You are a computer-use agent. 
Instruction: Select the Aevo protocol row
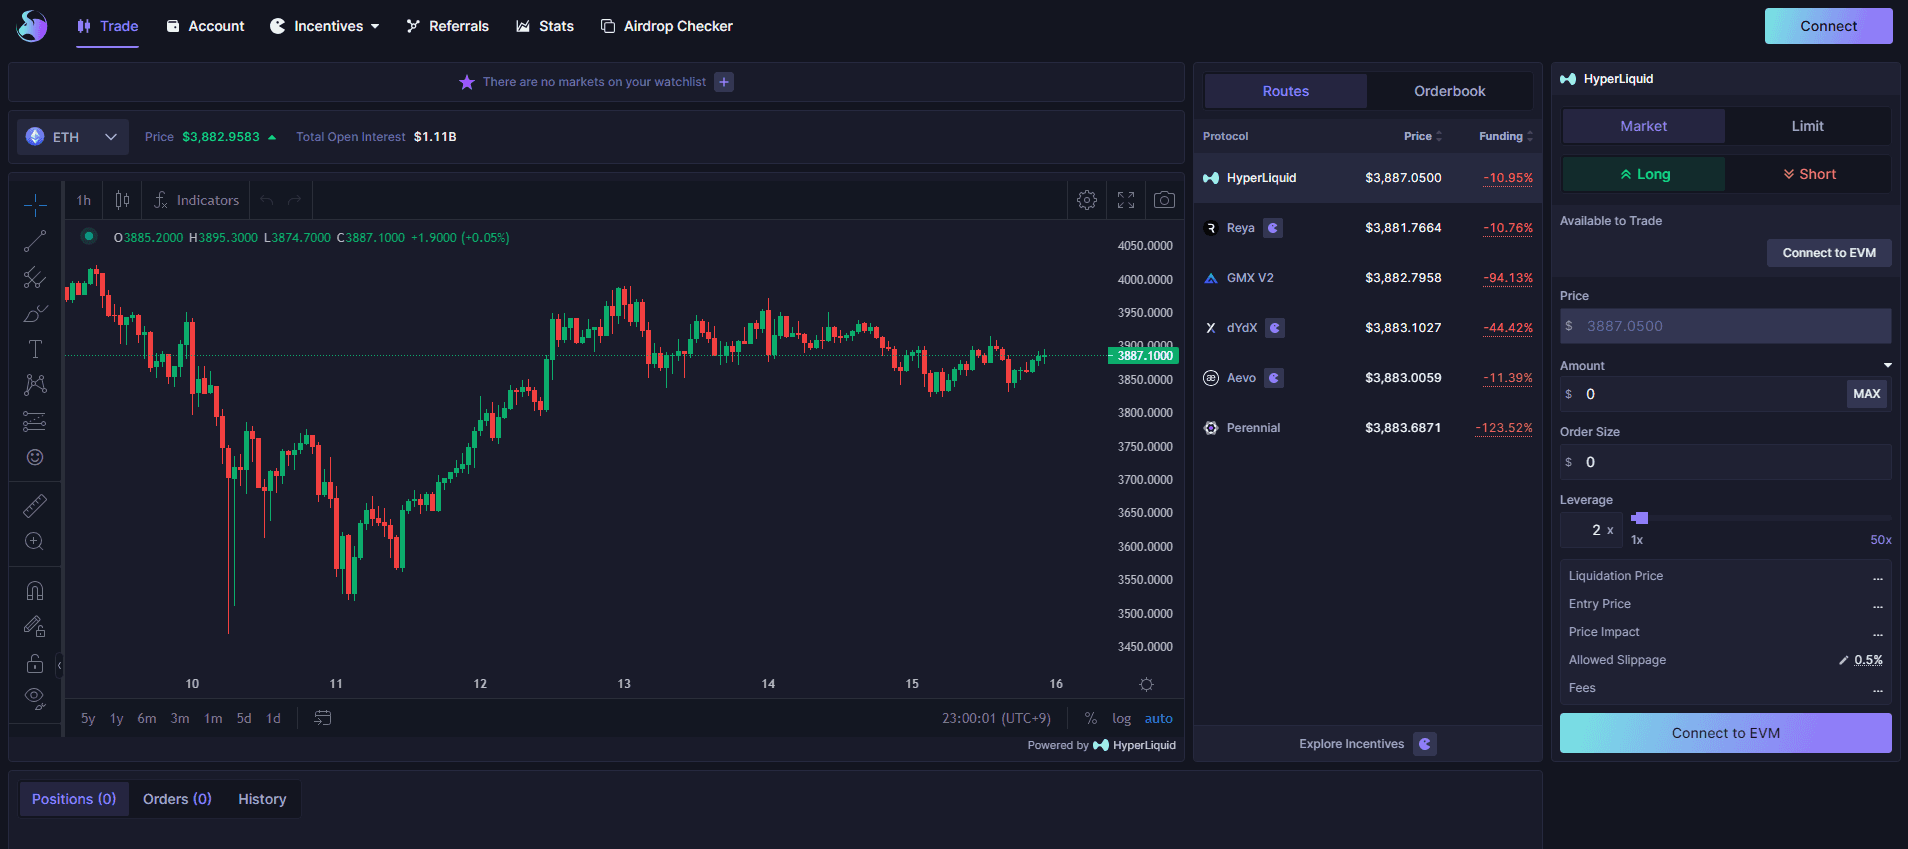[1368, 378]
